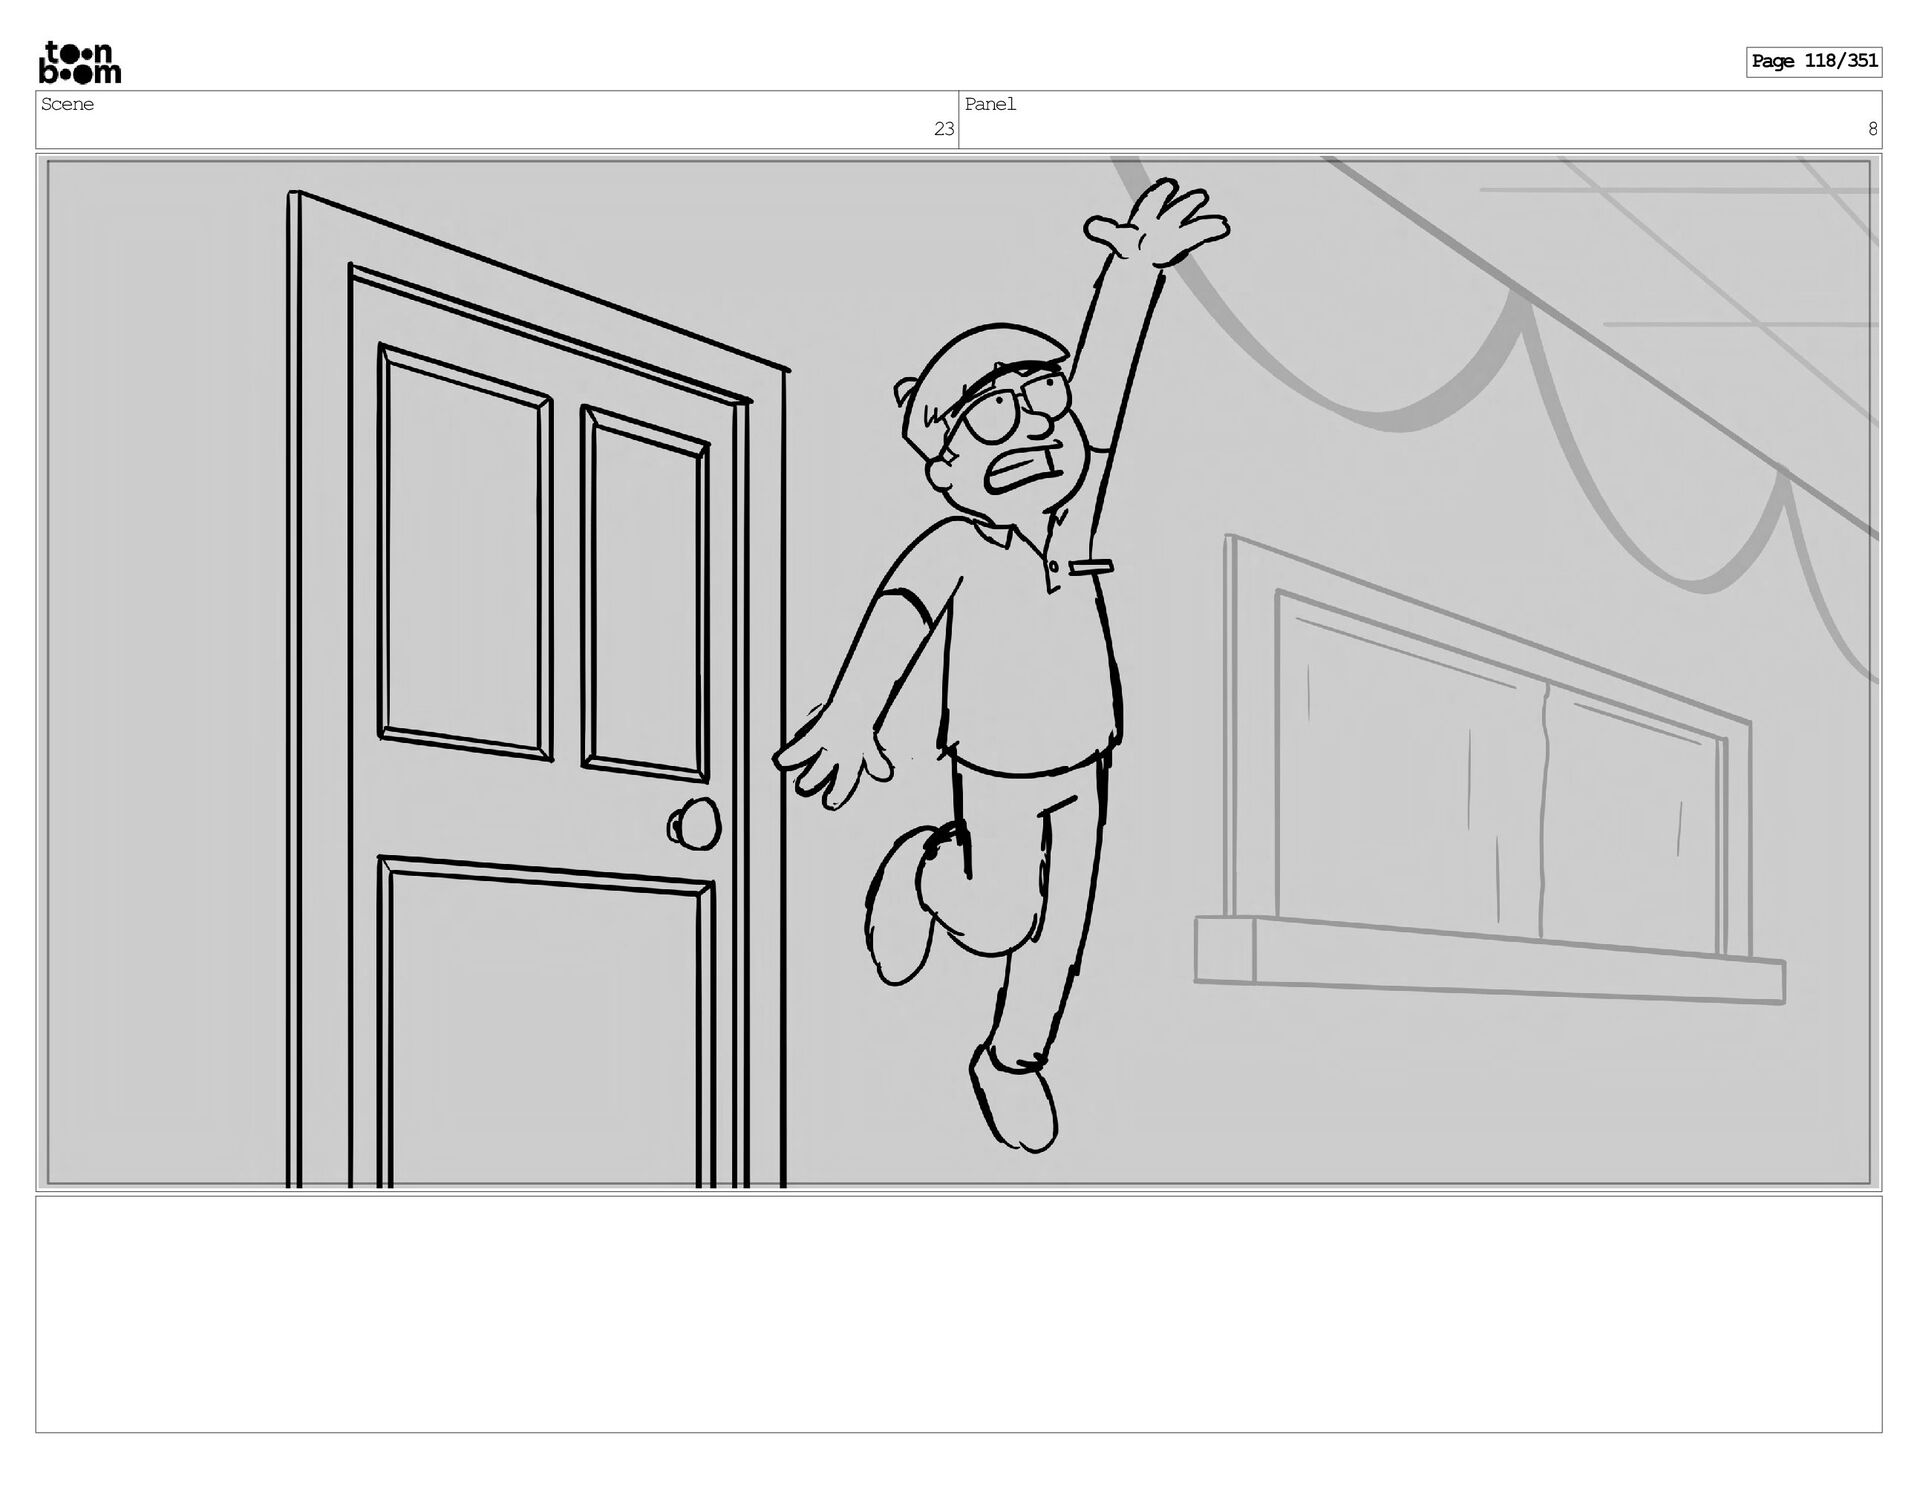Click the Page 118/351 indicator box
This screenshot has height=1486, width=1920.
(1813, 62)
